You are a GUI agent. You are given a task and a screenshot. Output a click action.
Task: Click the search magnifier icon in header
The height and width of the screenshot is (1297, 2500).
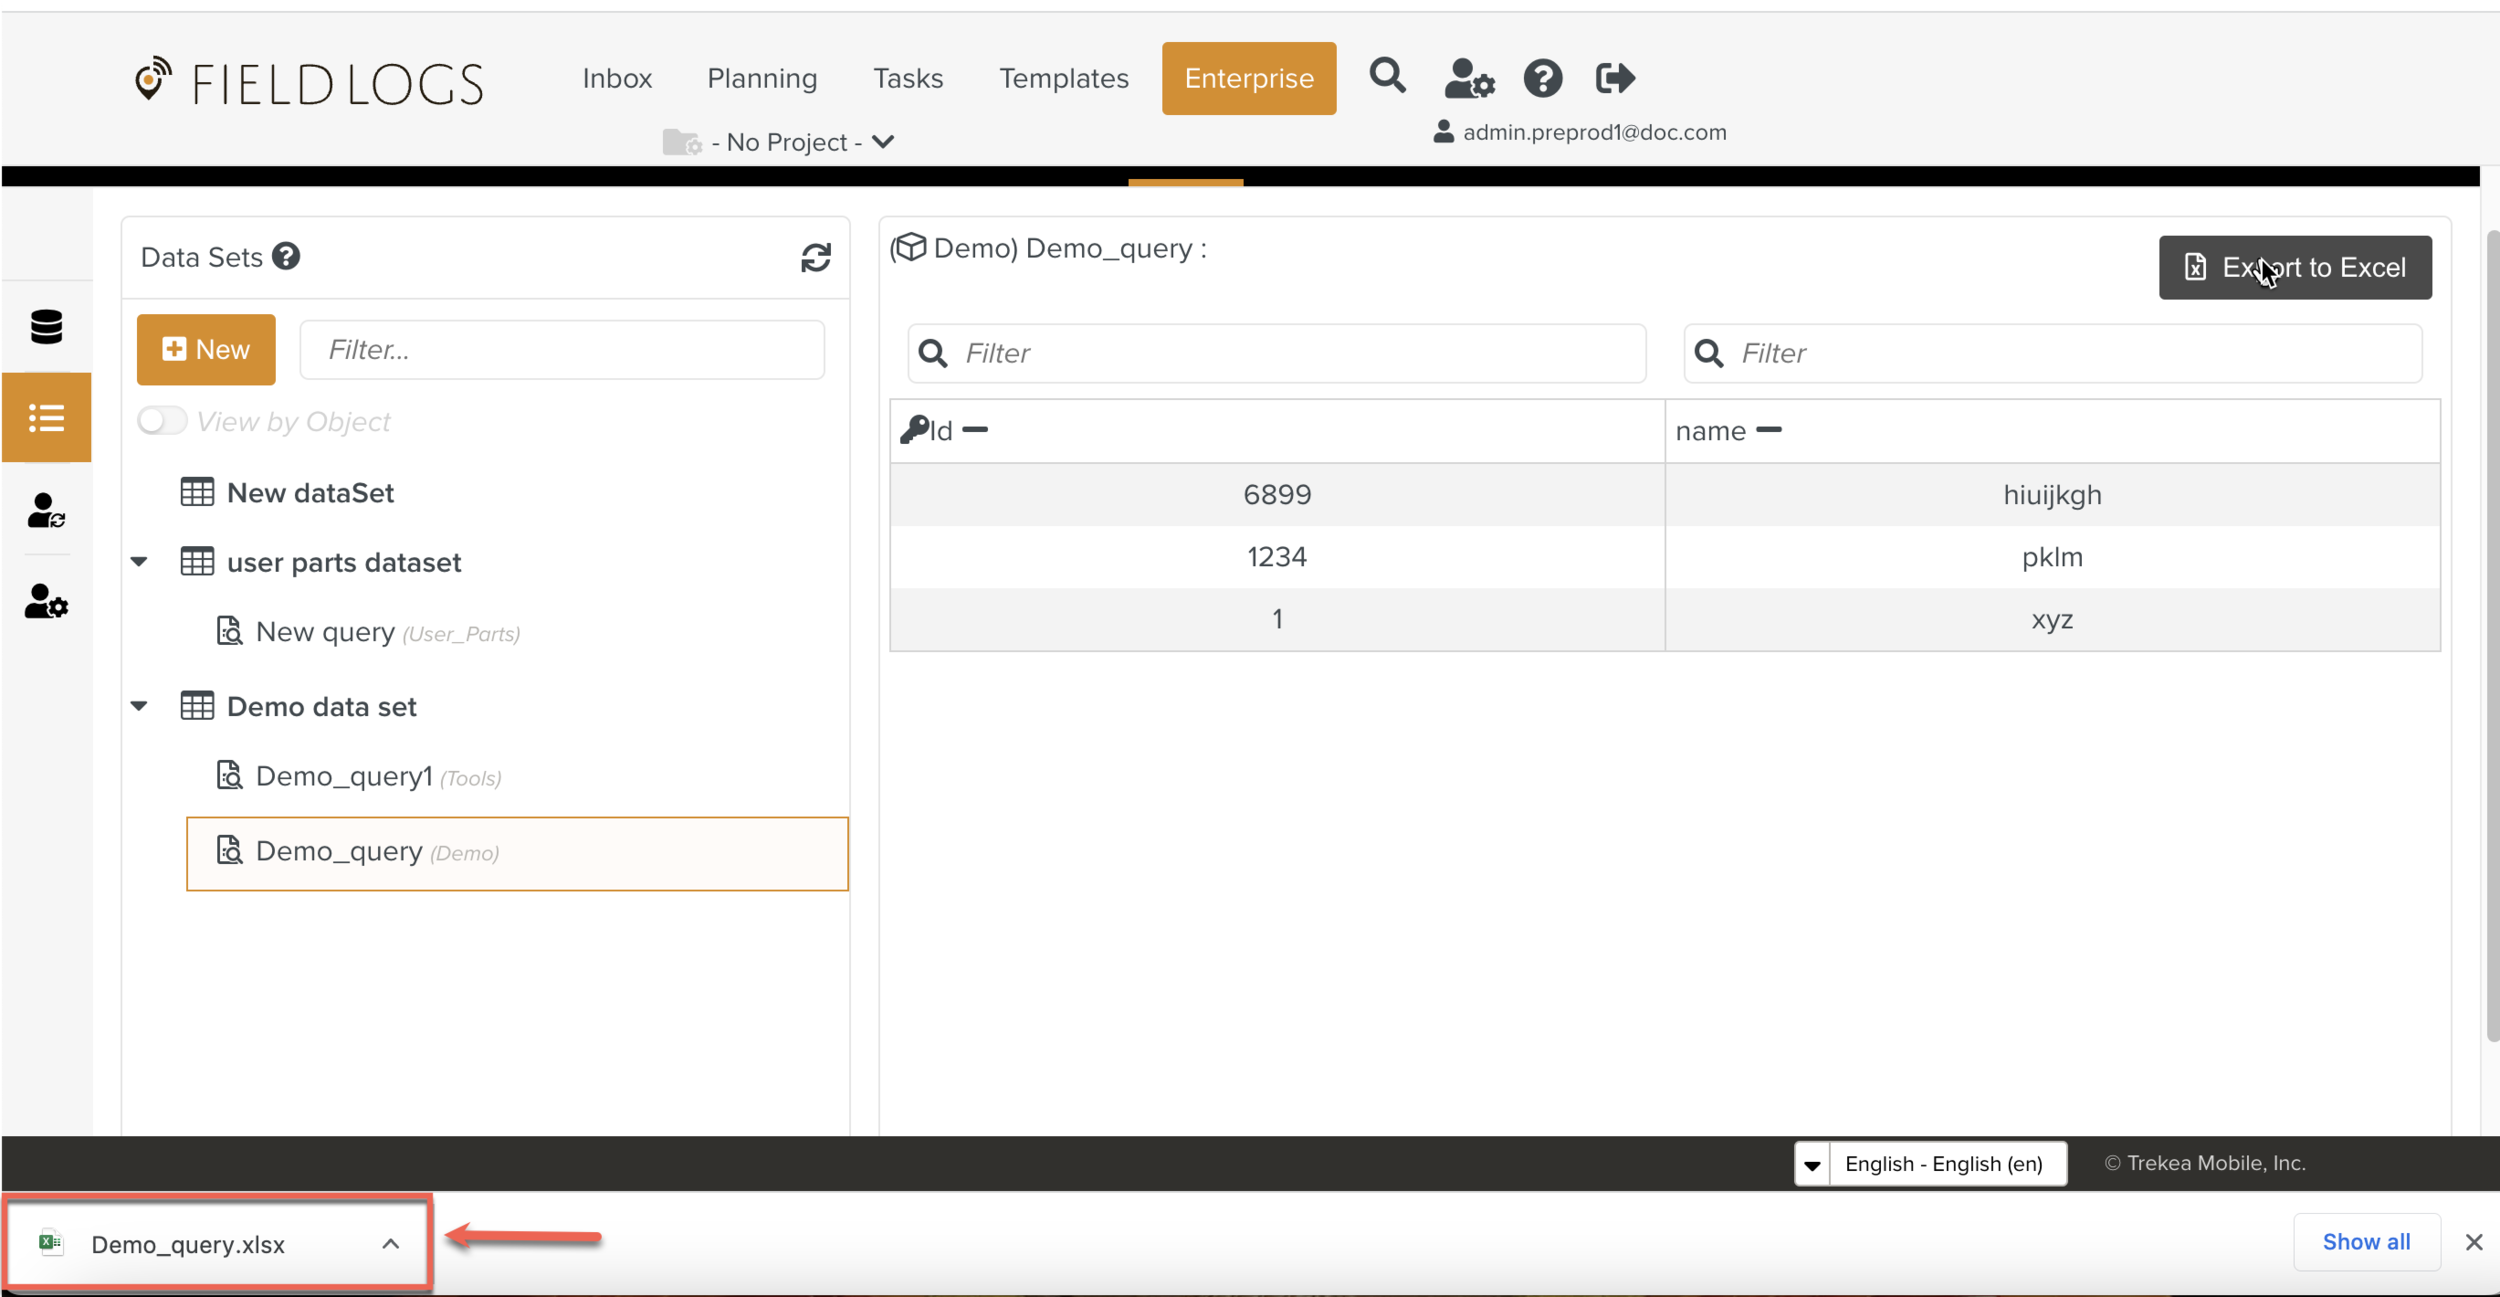tap(1387, 77)
